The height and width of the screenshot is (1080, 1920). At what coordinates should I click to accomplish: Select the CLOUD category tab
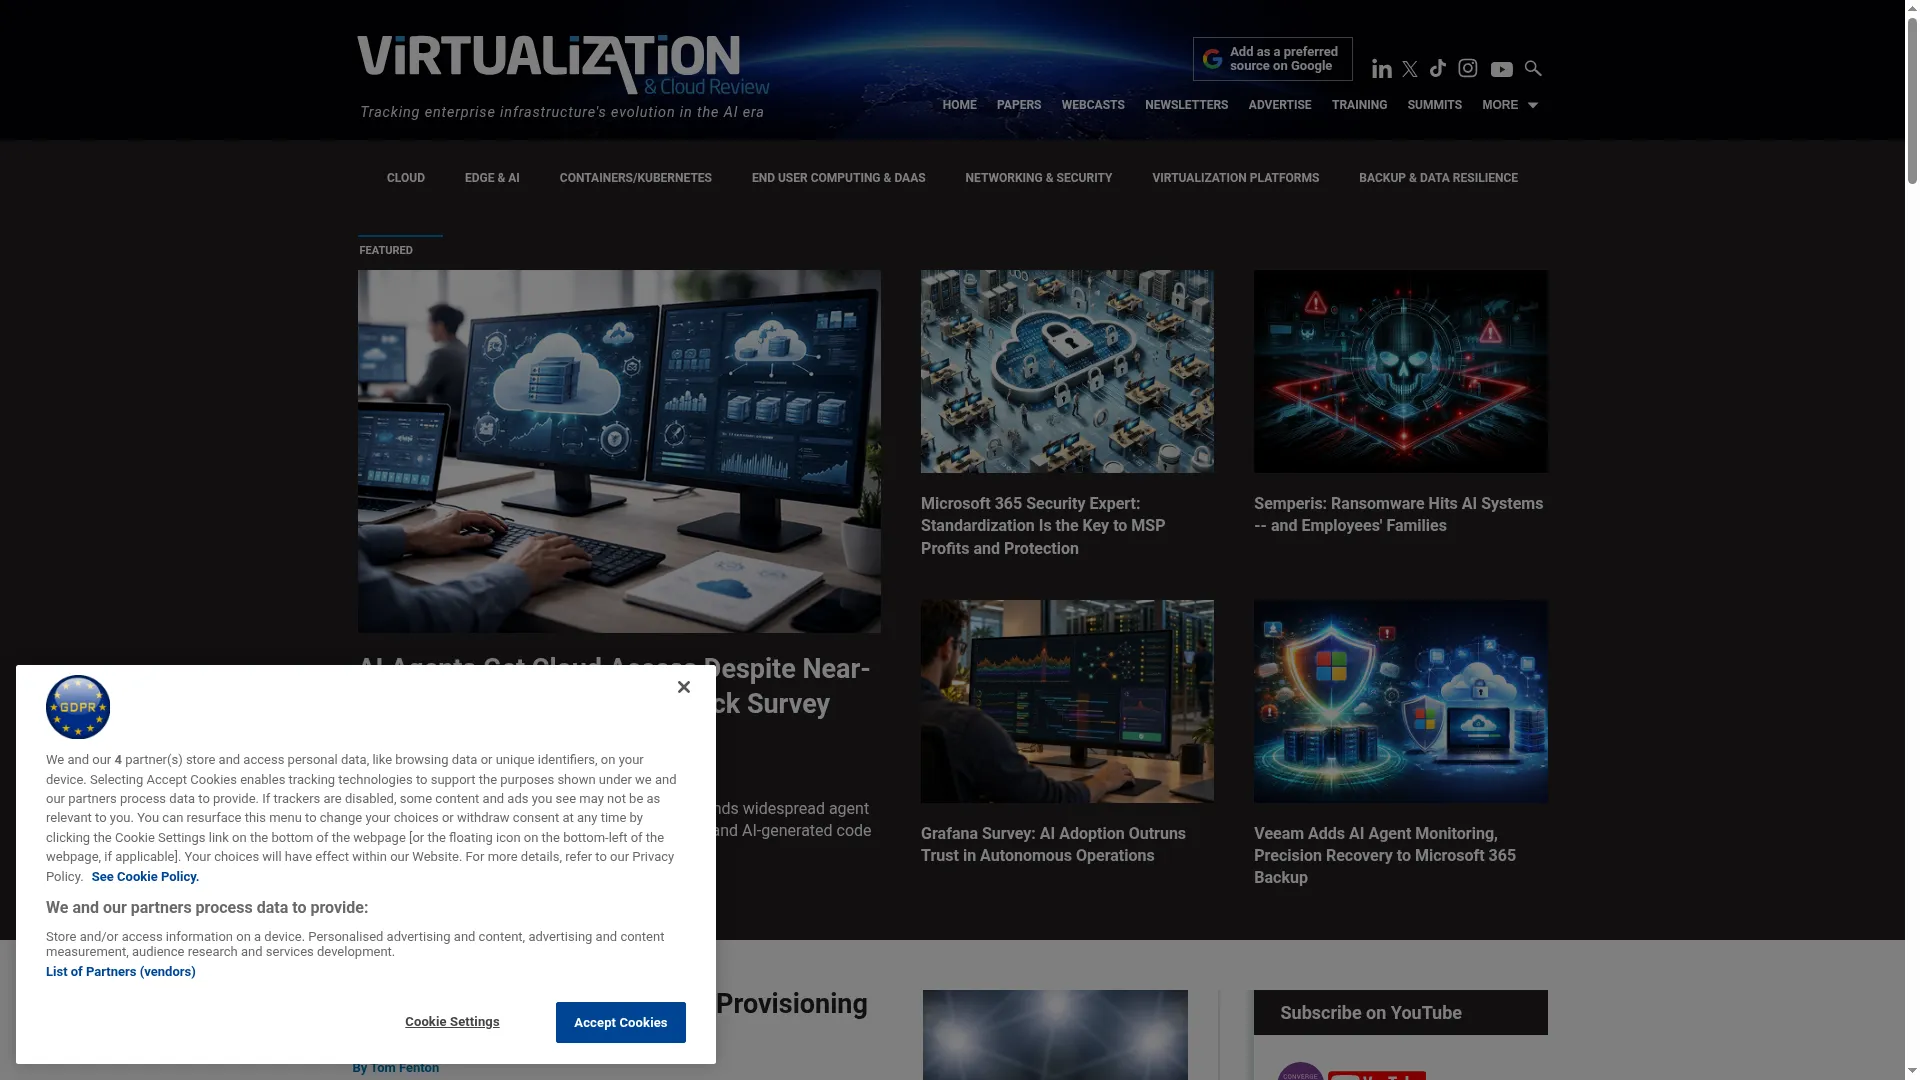[406, 178]
